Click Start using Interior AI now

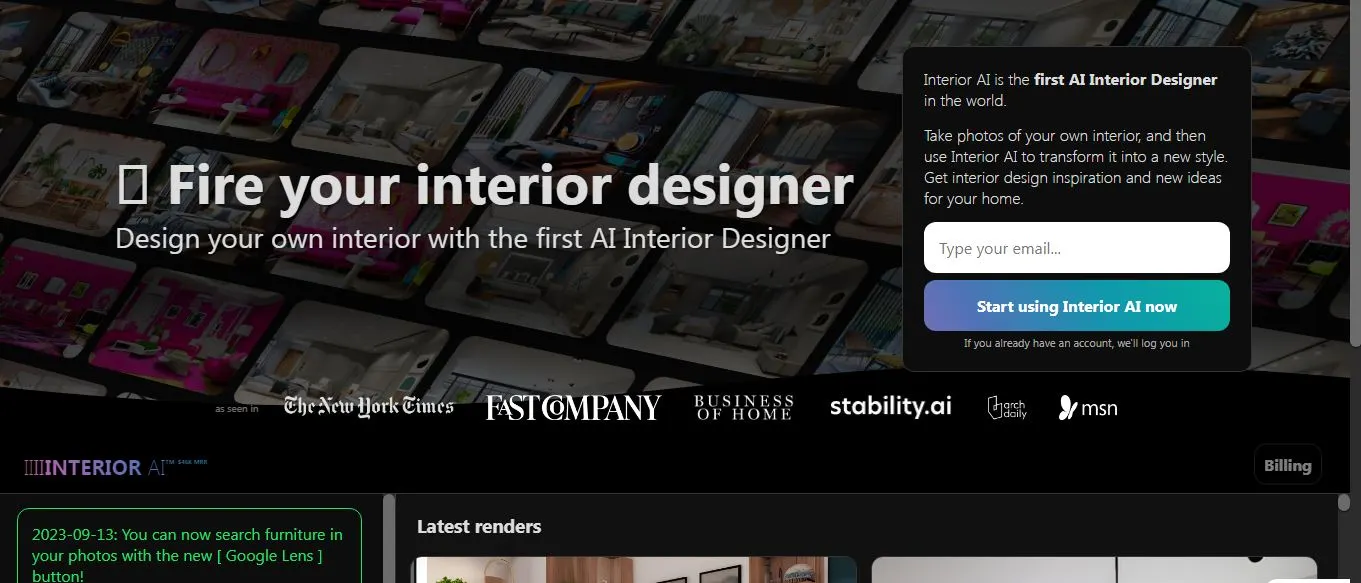1077,306
